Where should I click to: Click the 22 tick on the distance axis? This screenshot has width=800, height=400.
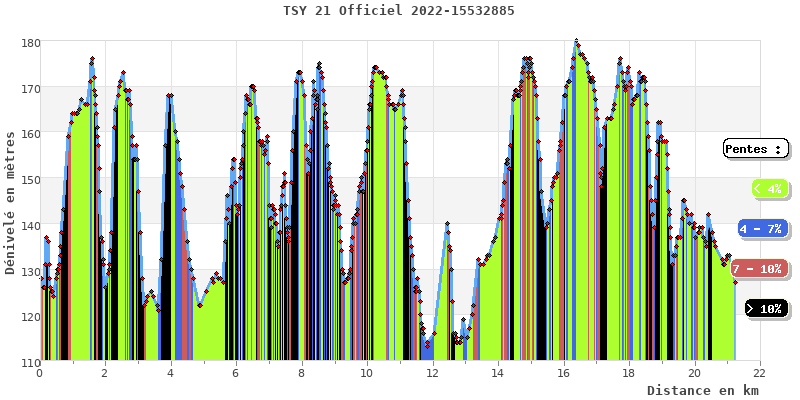click(760, 372)
